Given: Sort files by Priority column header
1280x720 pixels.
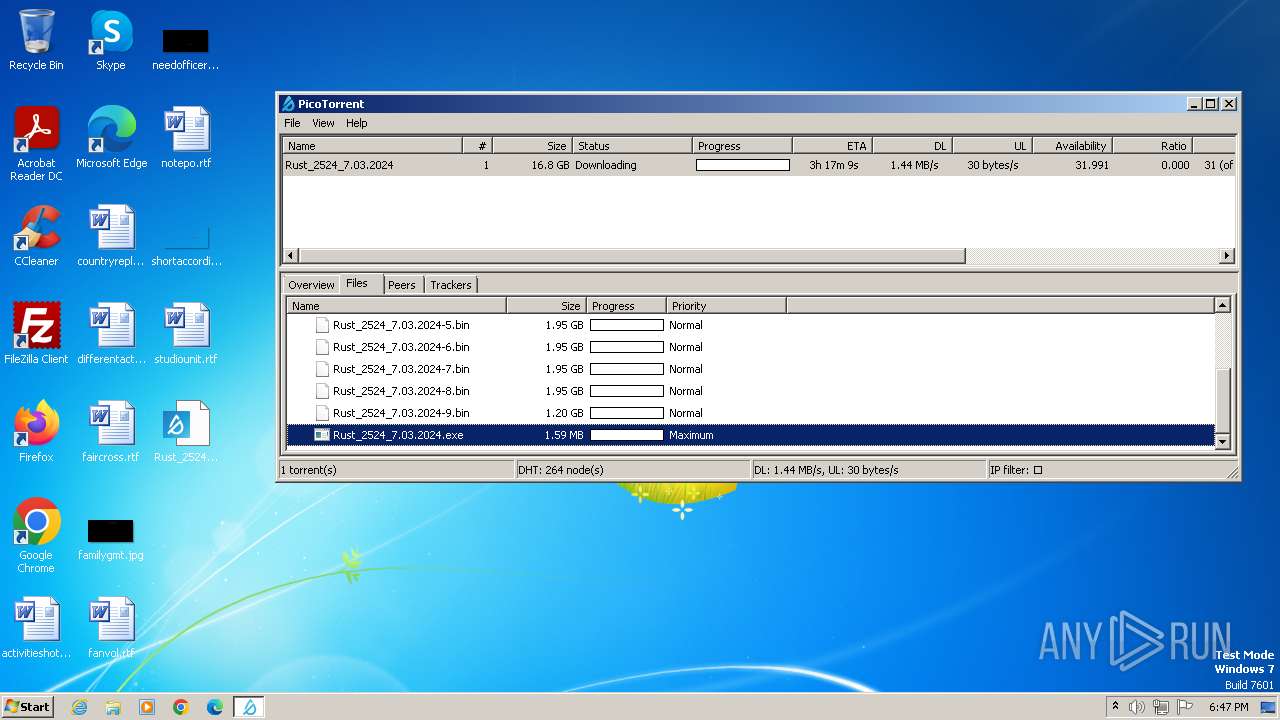Looking at the screenshot, I should click(x=726, y=306).
